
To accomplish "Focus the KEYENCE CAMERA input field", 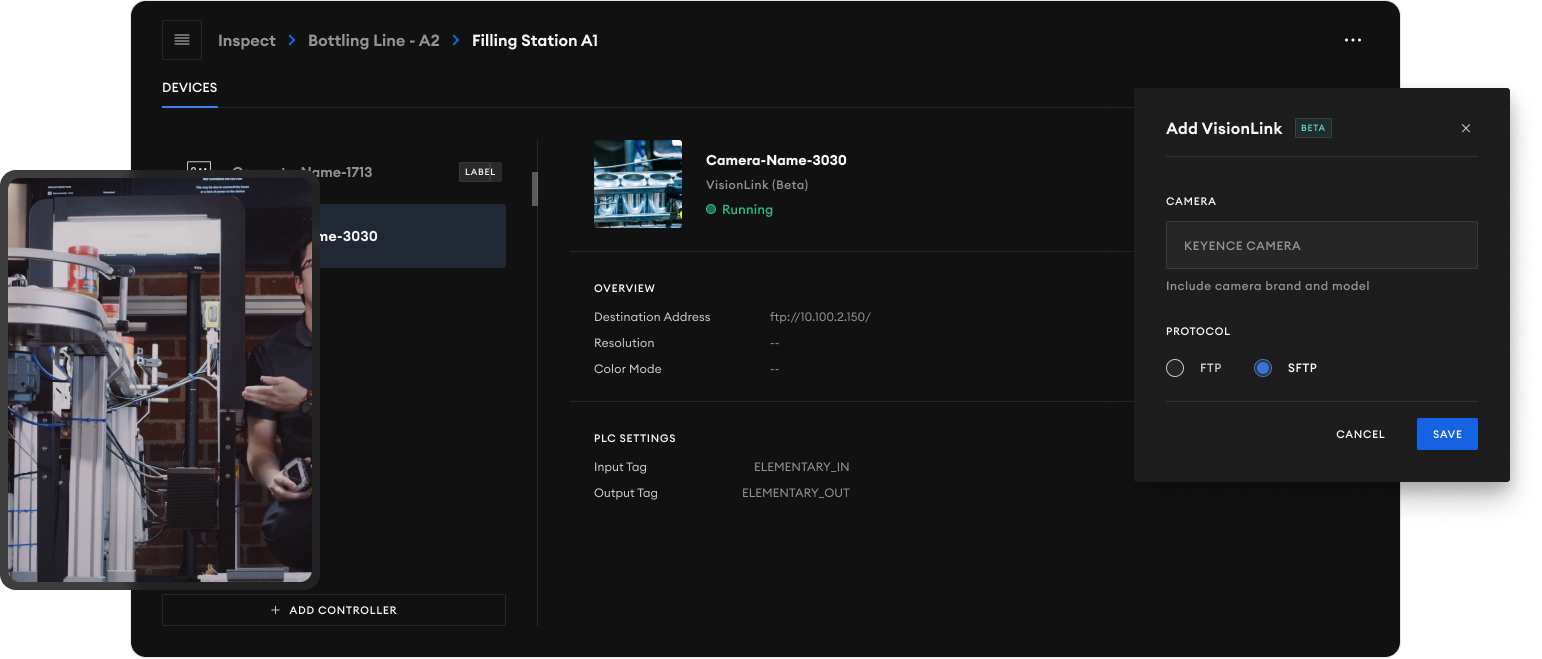I will (x=1322, y=245).
